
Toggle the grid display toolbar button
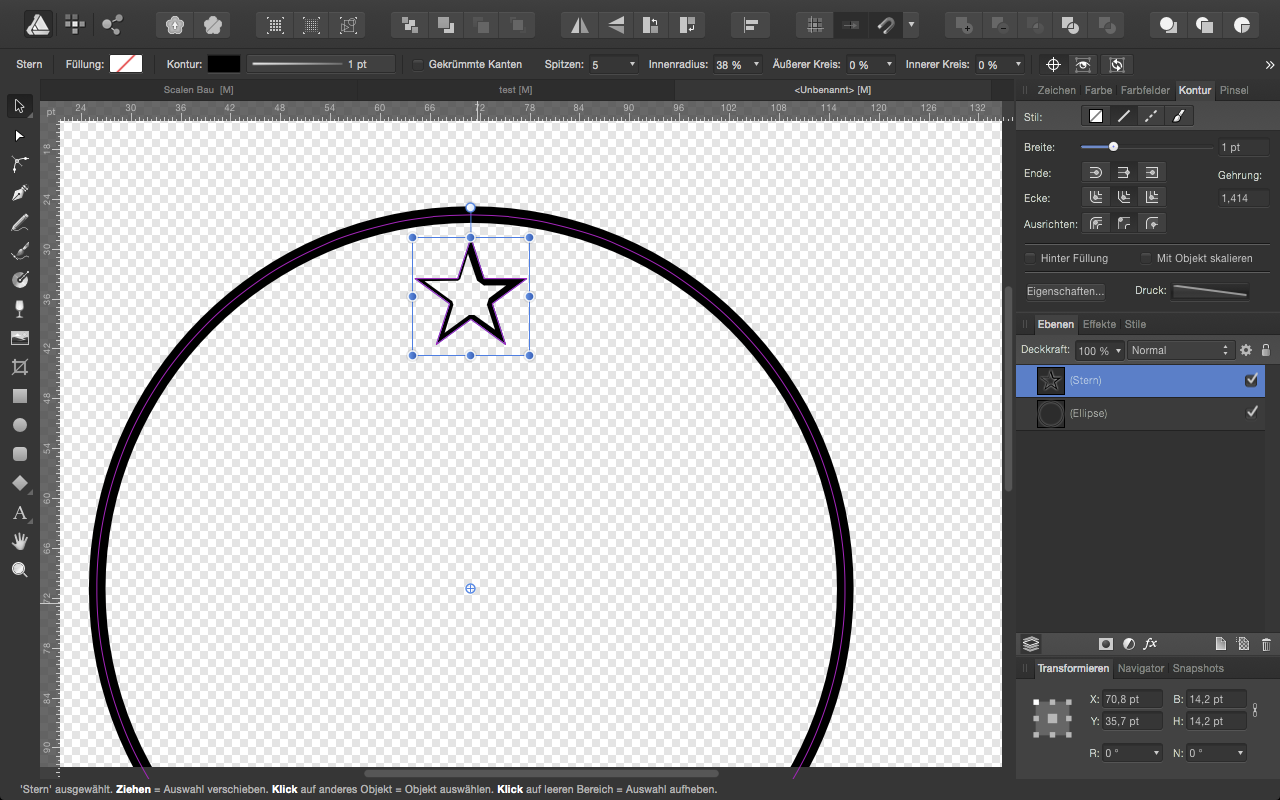pyautogui.click(x=816, y=24)
